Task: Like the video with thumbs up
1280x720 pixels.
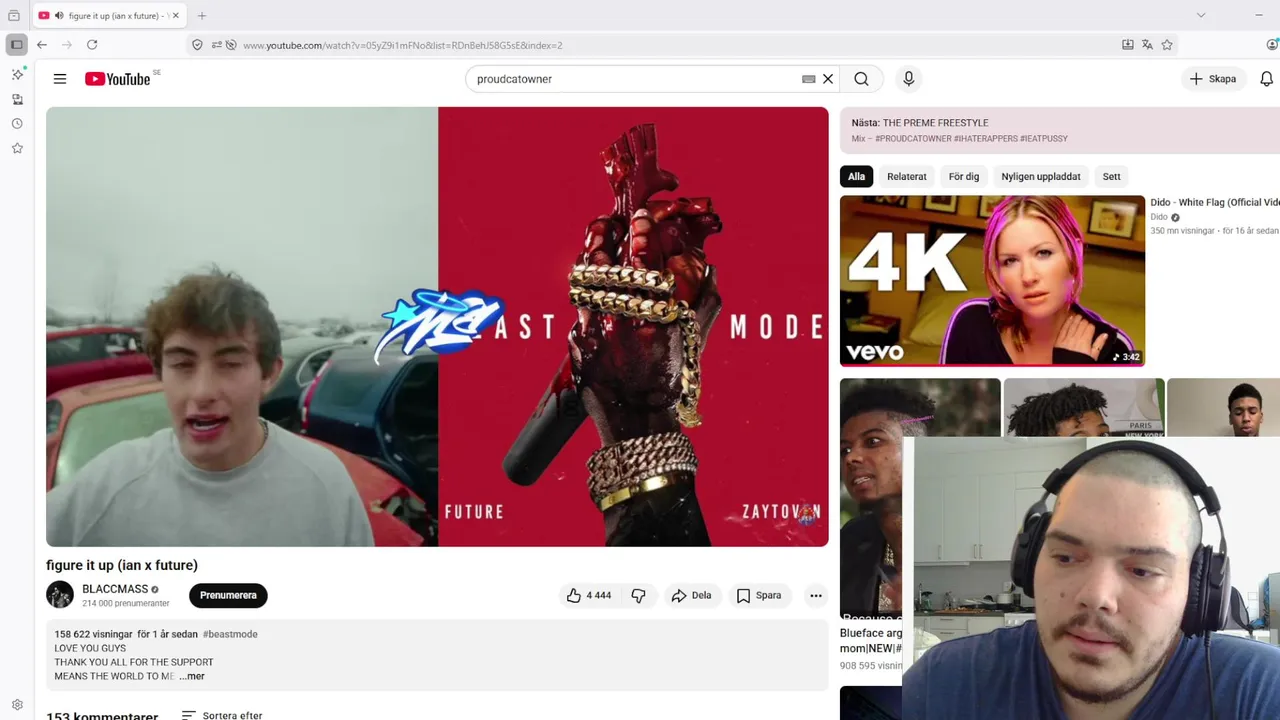Action: pyautogui.click(x=589, y=595)
